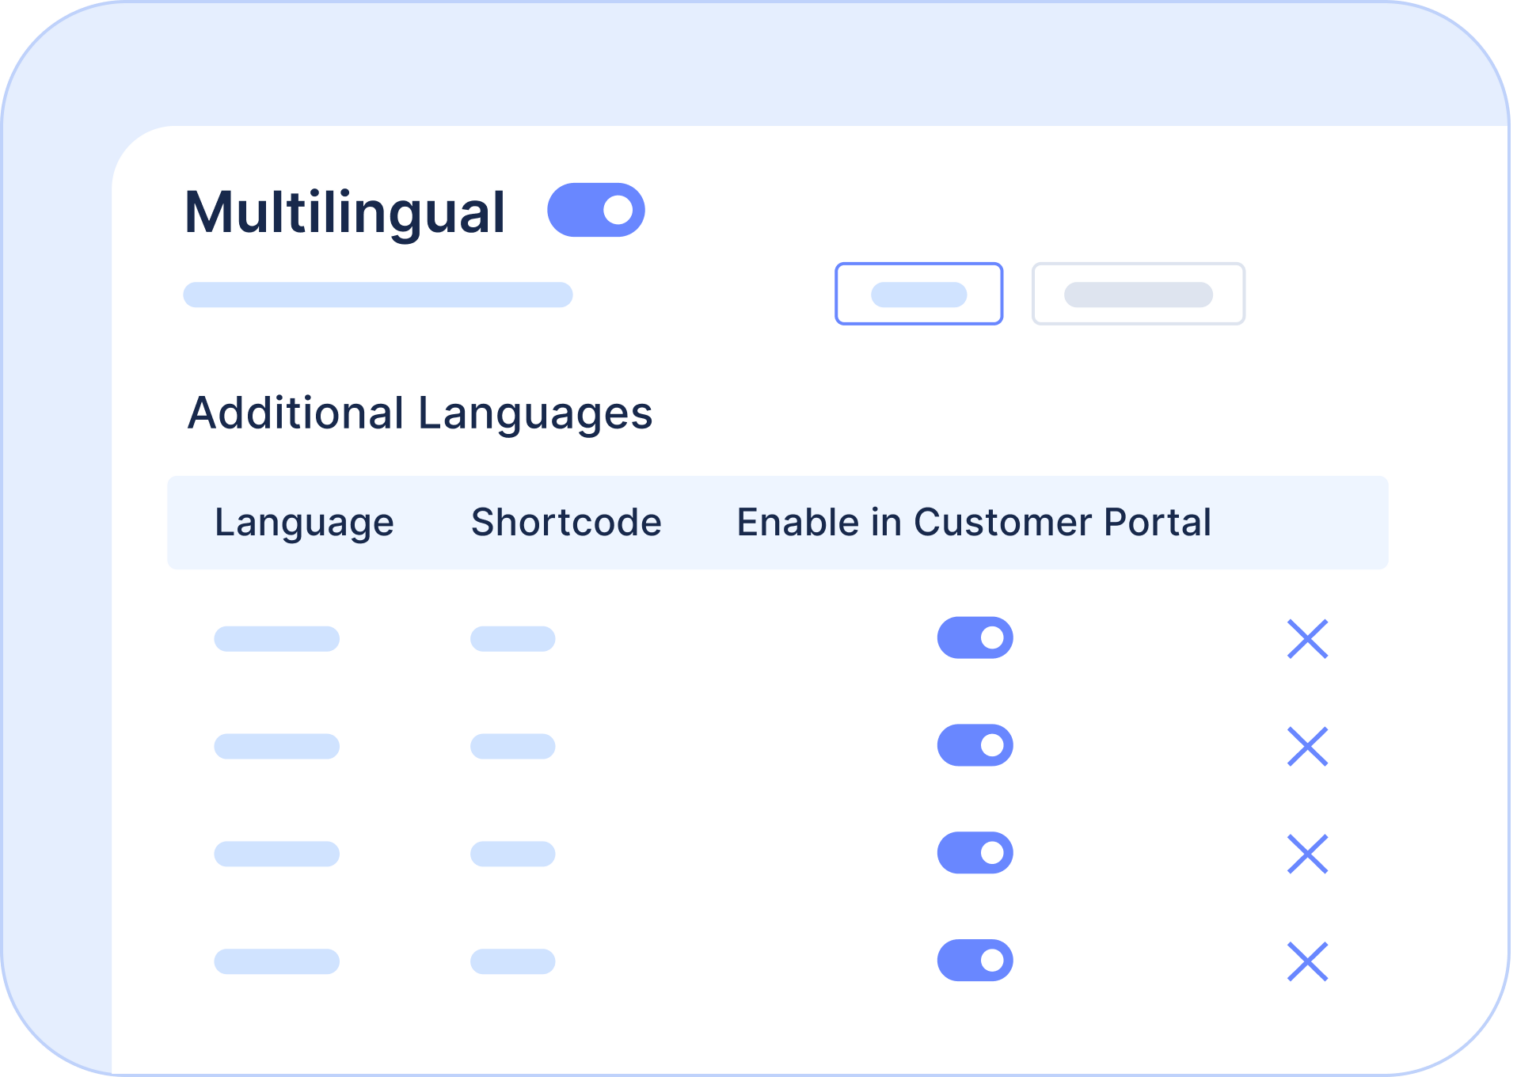The height and width of the screenshot is (1077, 1536).
Task: Click the Enable in Customer Portal header
Action: point(974,522)
